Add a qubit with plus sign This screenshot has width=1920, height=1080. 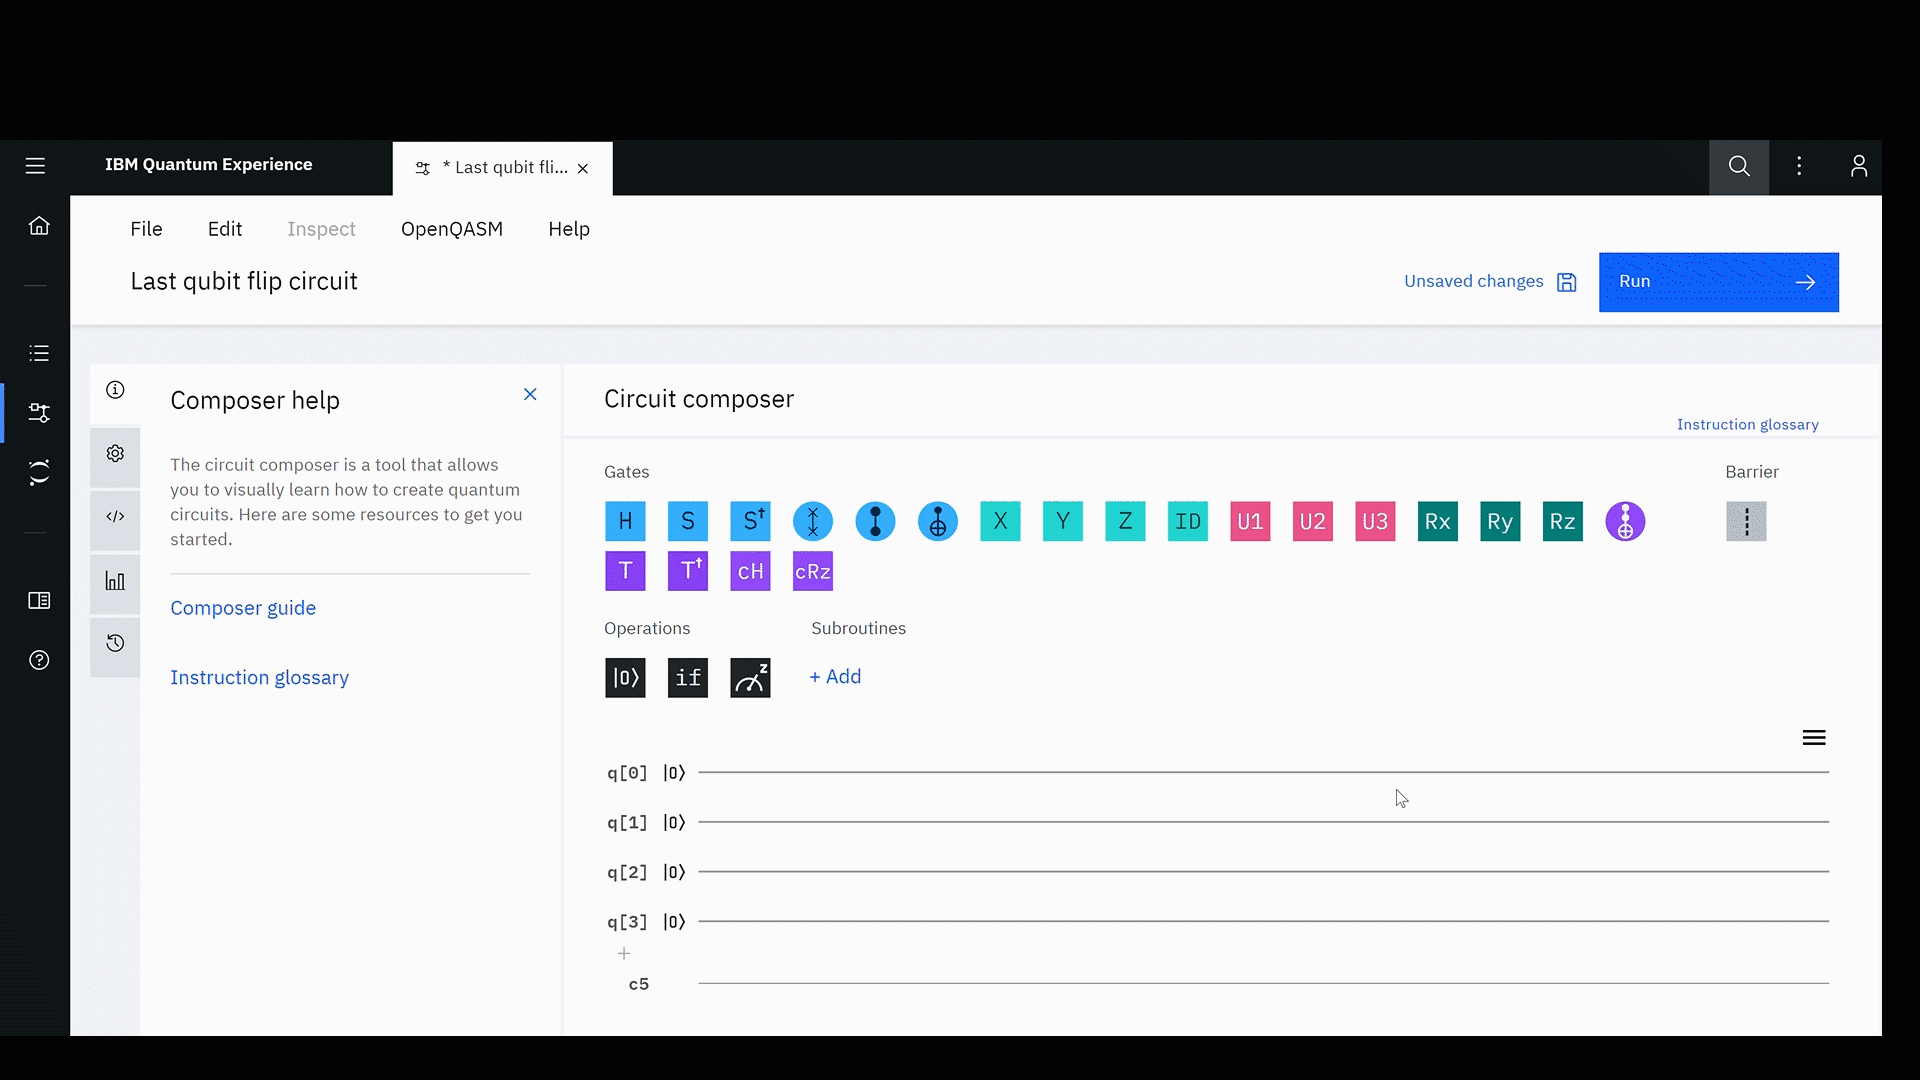624,954
